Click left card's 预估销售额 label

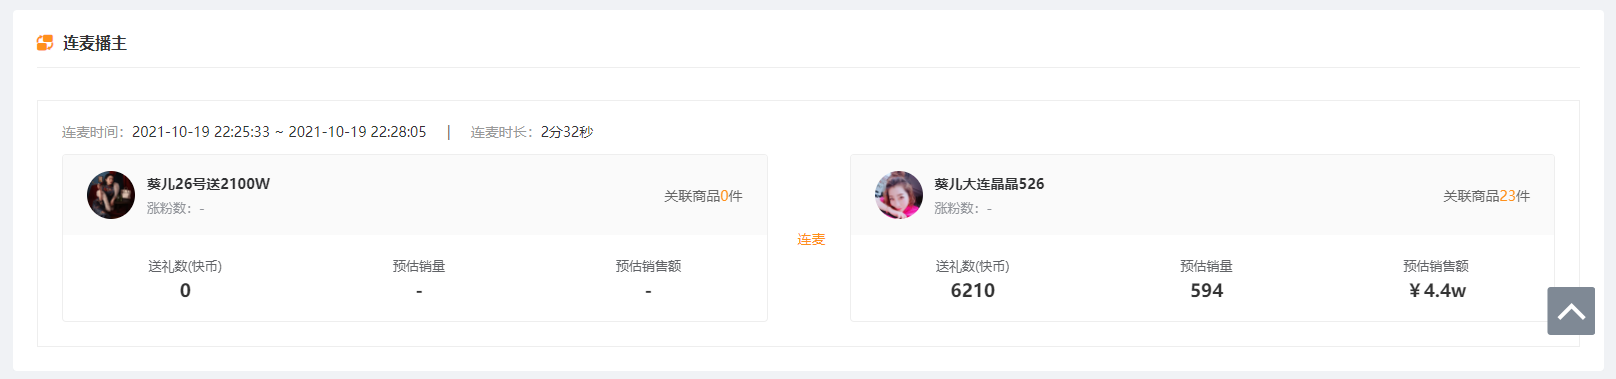coord(648,266)
